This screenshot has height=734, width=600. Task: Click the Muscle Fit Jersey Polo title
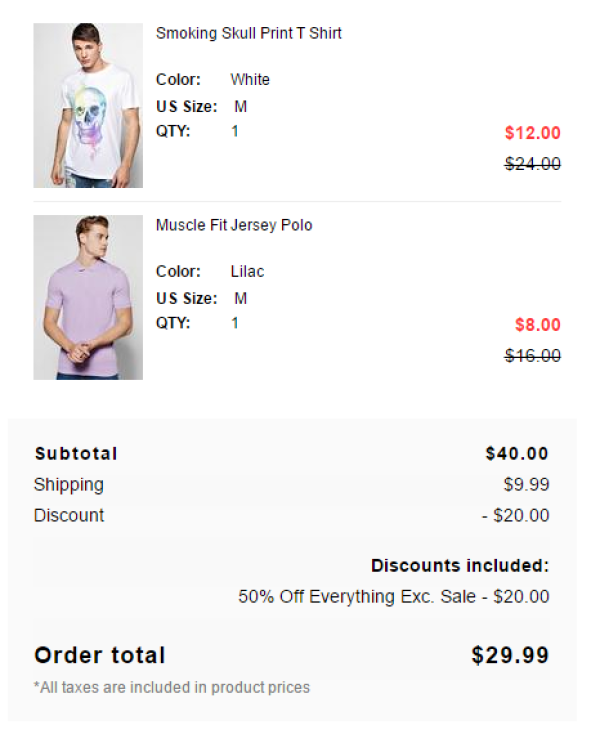point(234,225)
